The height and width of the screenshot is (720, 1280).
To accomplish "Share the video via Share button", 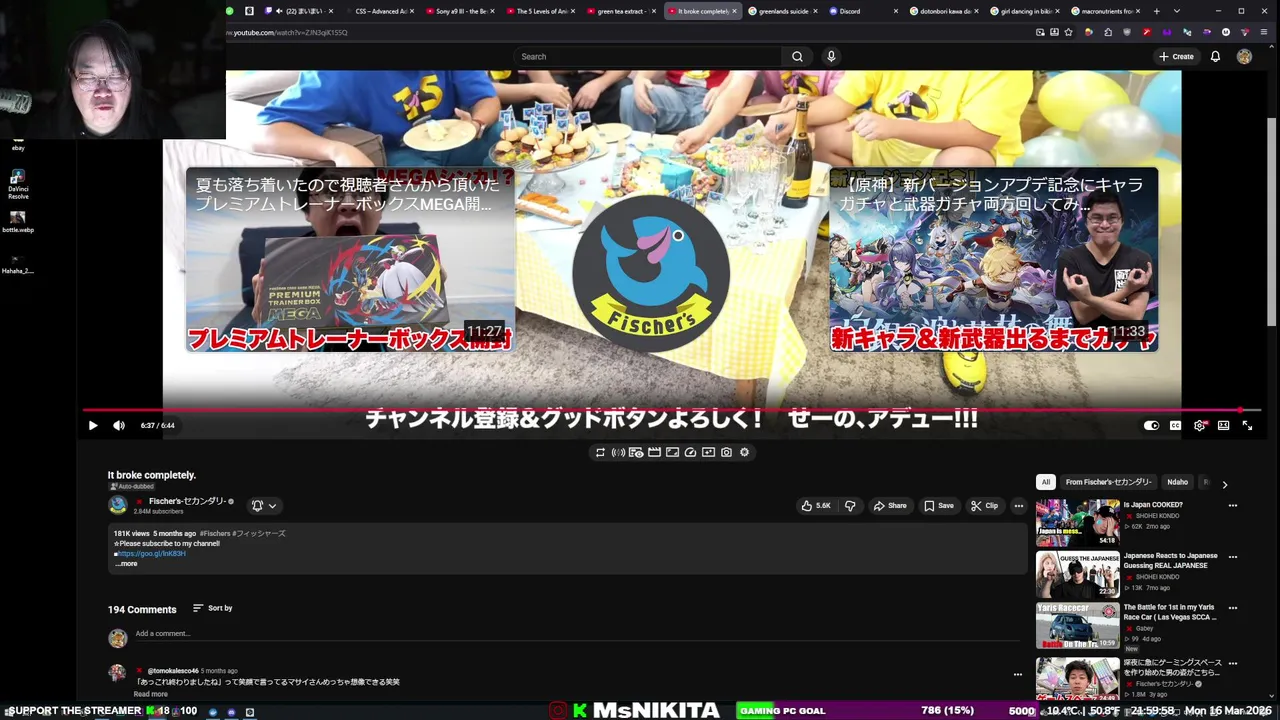I will point(889,506).
